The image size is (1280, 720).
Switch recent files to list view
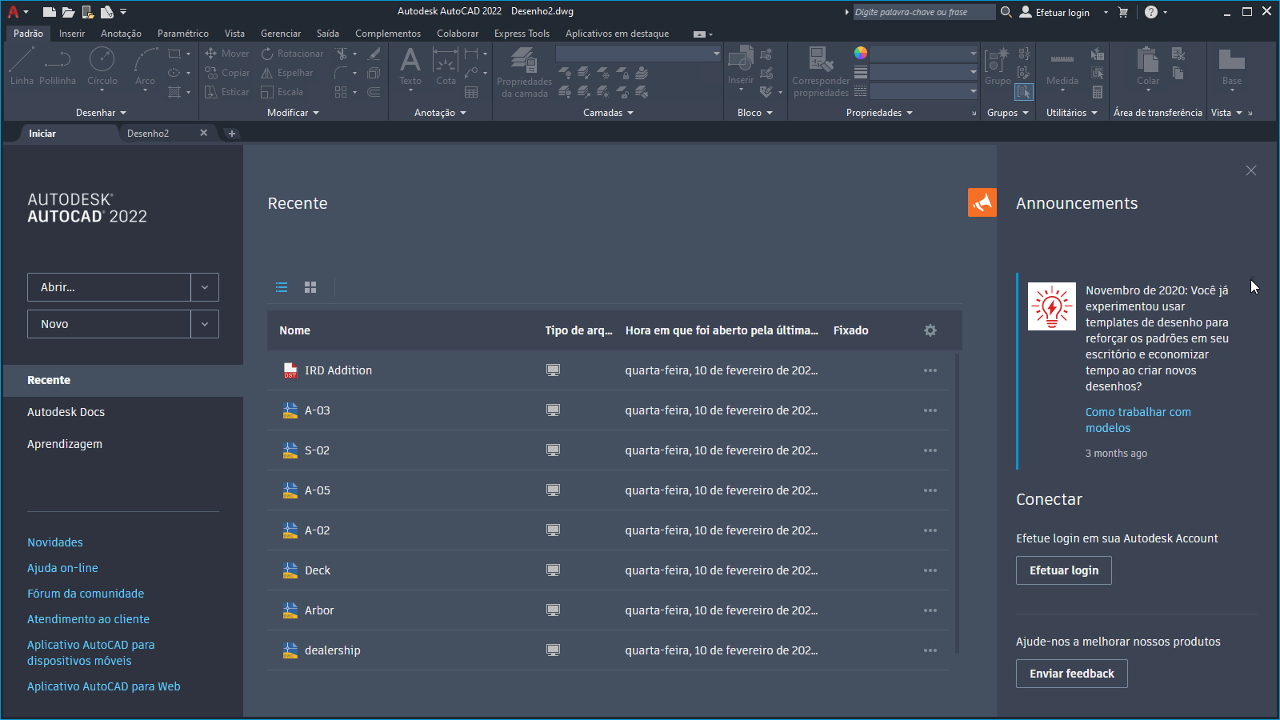click(x=282, y=287)
